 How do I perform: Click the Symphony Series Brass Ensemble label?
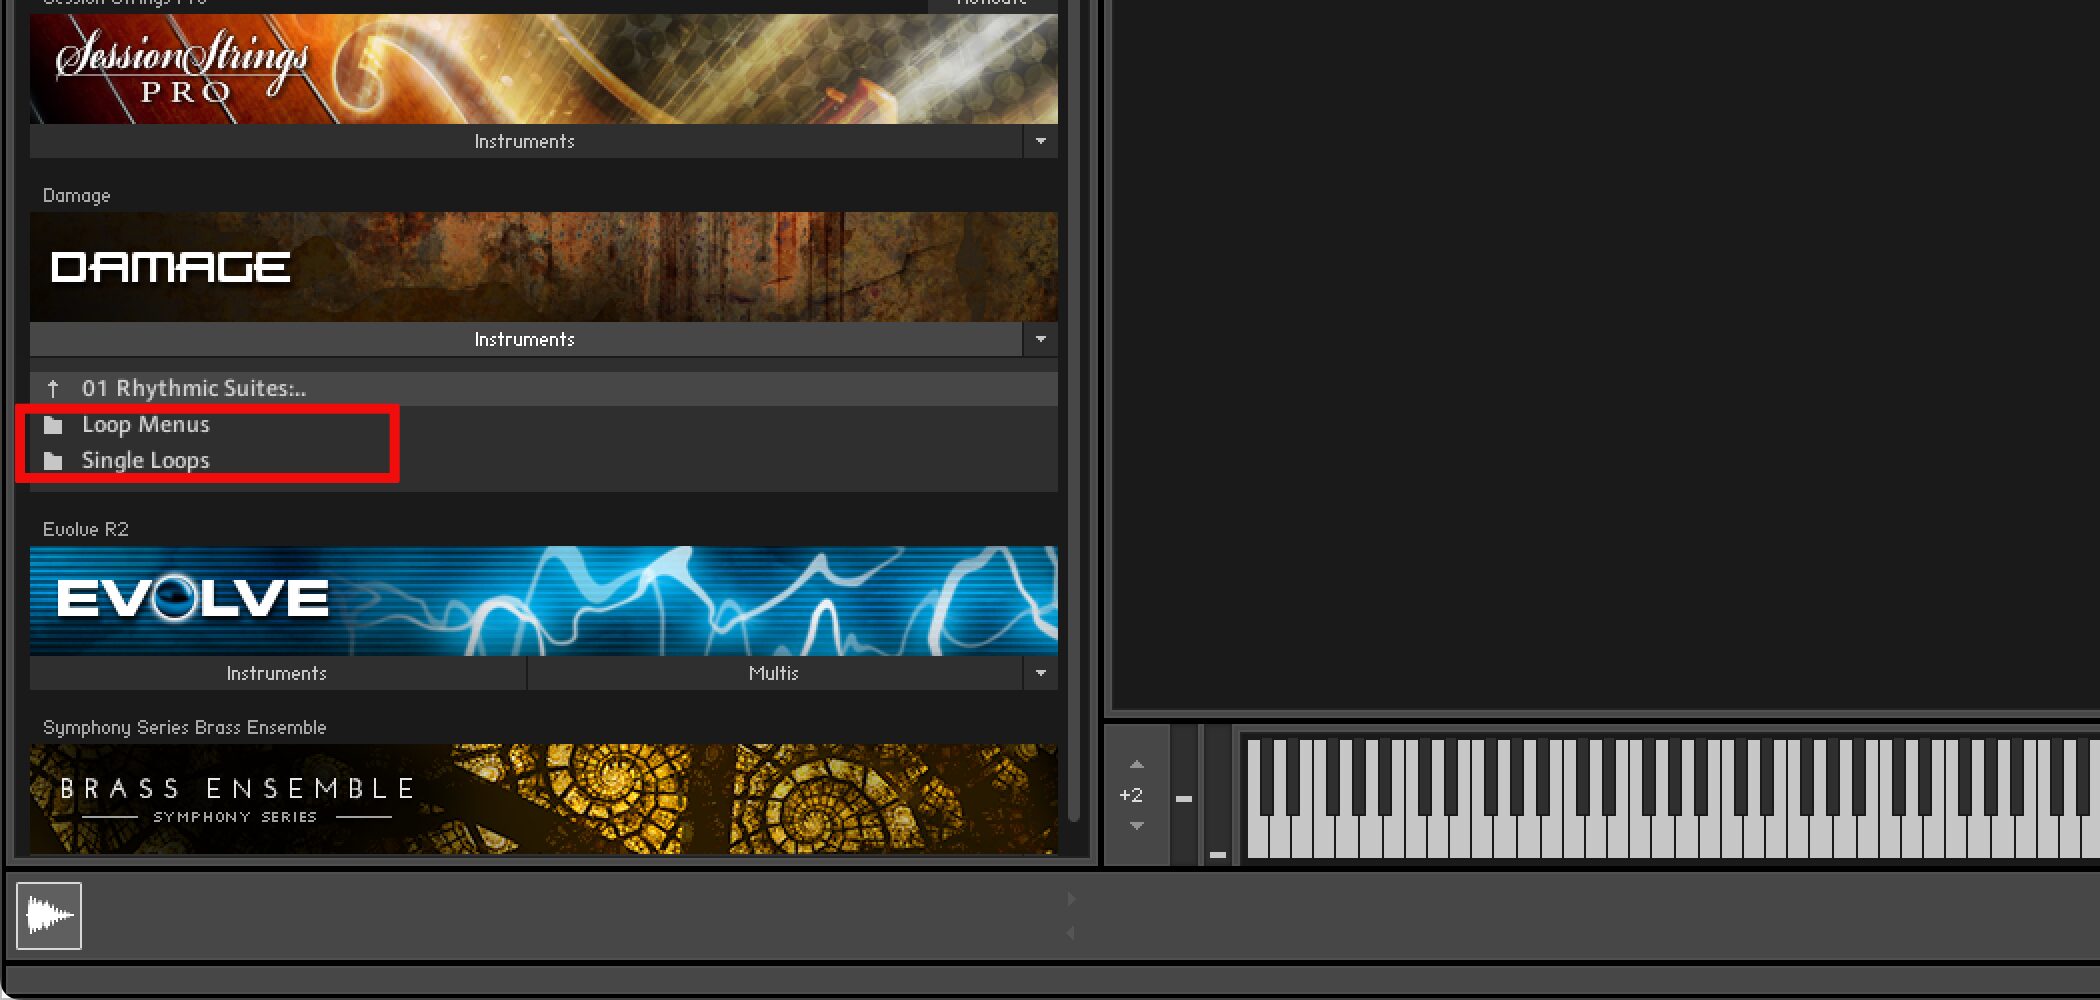pos(185,728)
